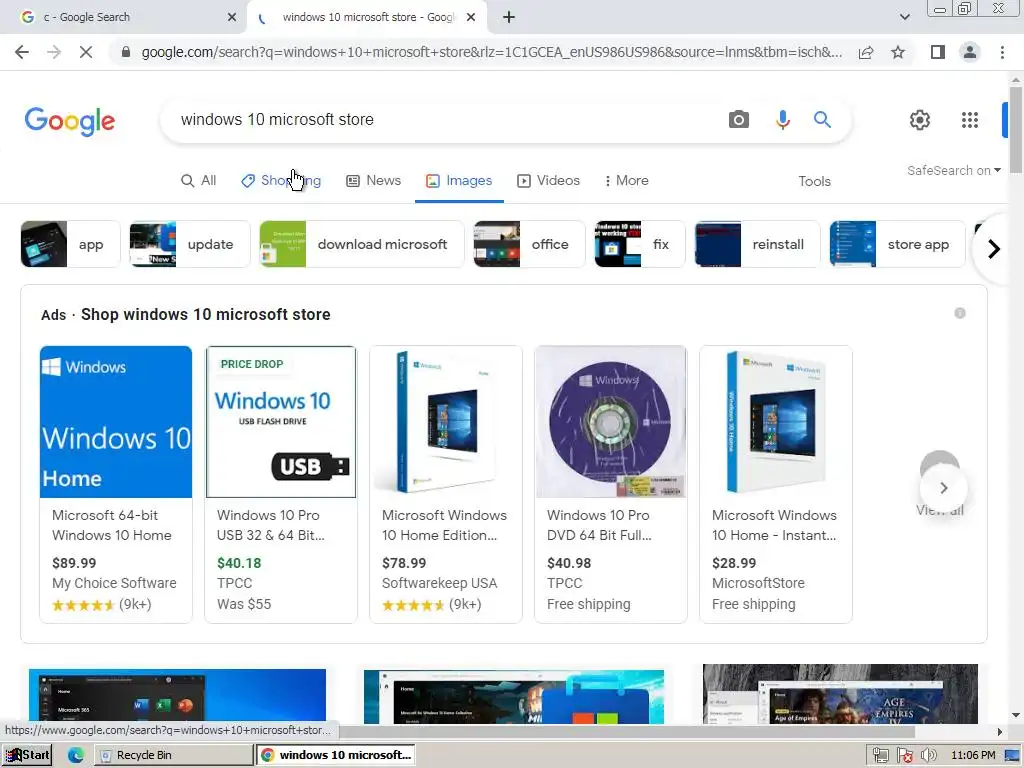This screenshot has width=1024, height=768.
Task: Bookmark this page with the star icon
Action: [x=898, y=52]
